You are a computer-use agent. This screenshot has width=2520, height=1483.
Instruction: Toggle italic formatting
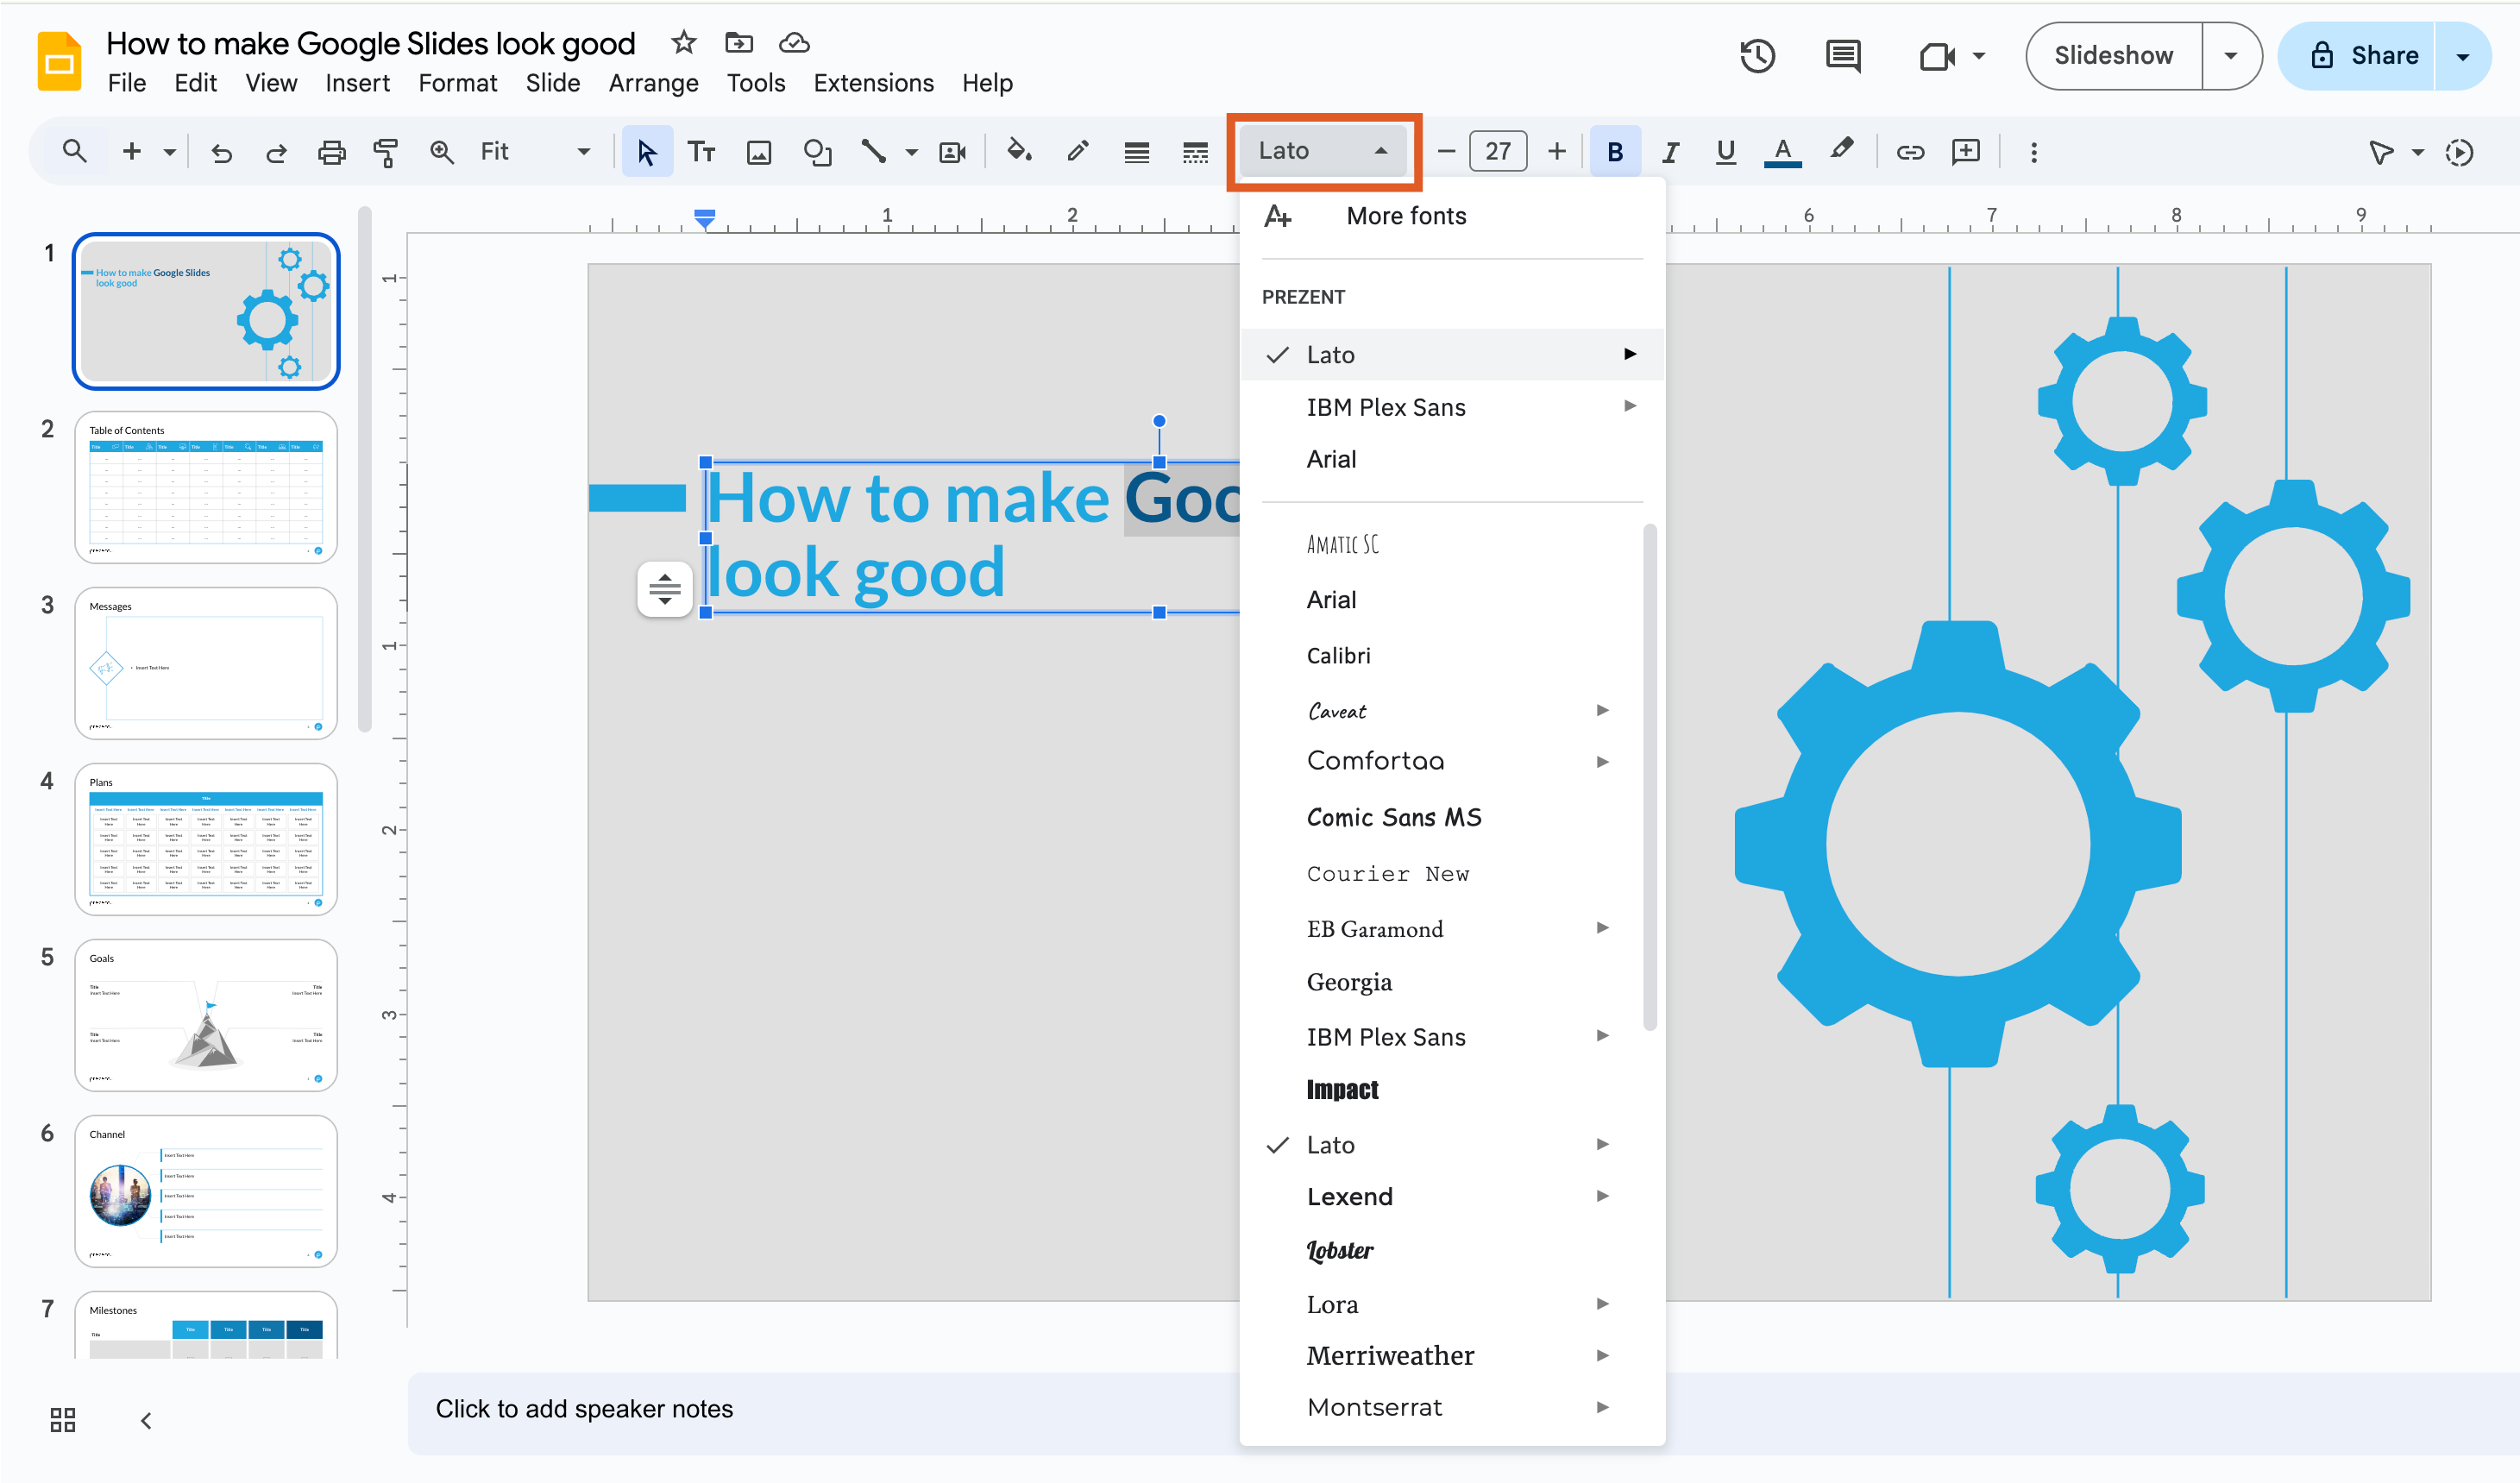point(1670,152)
